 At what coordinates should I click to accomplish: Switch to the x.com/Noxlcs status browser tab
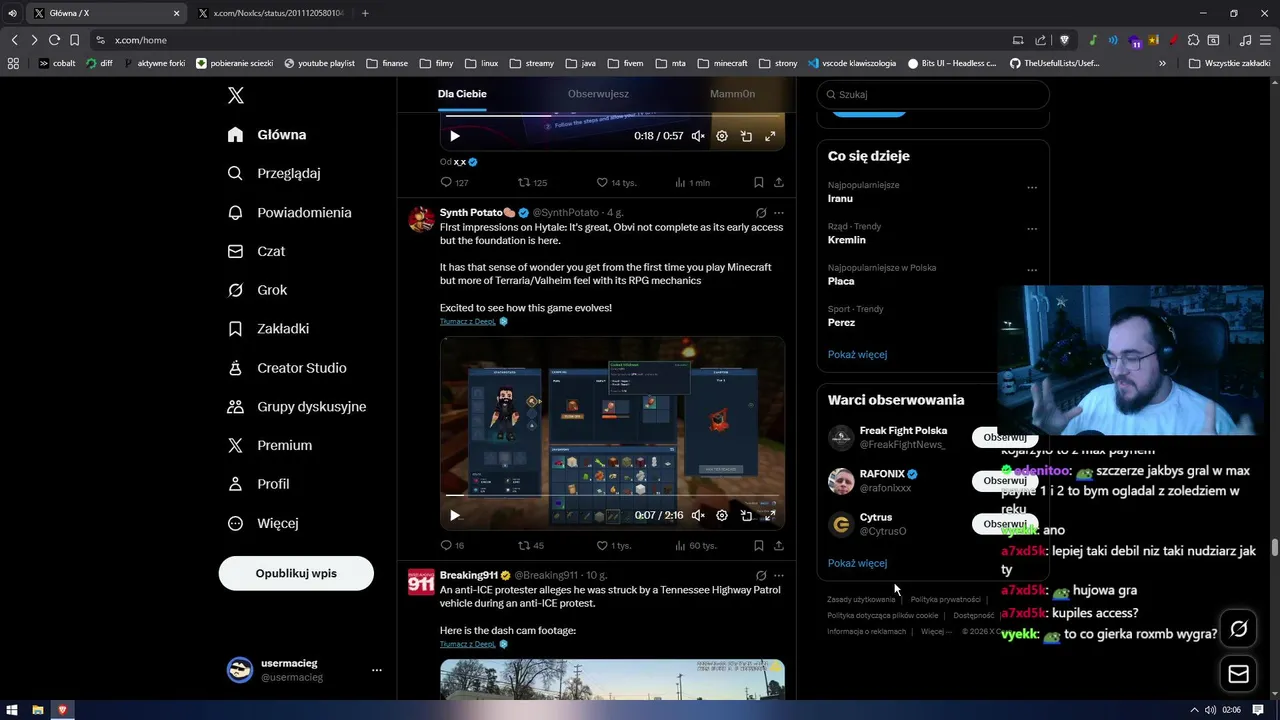270,13
